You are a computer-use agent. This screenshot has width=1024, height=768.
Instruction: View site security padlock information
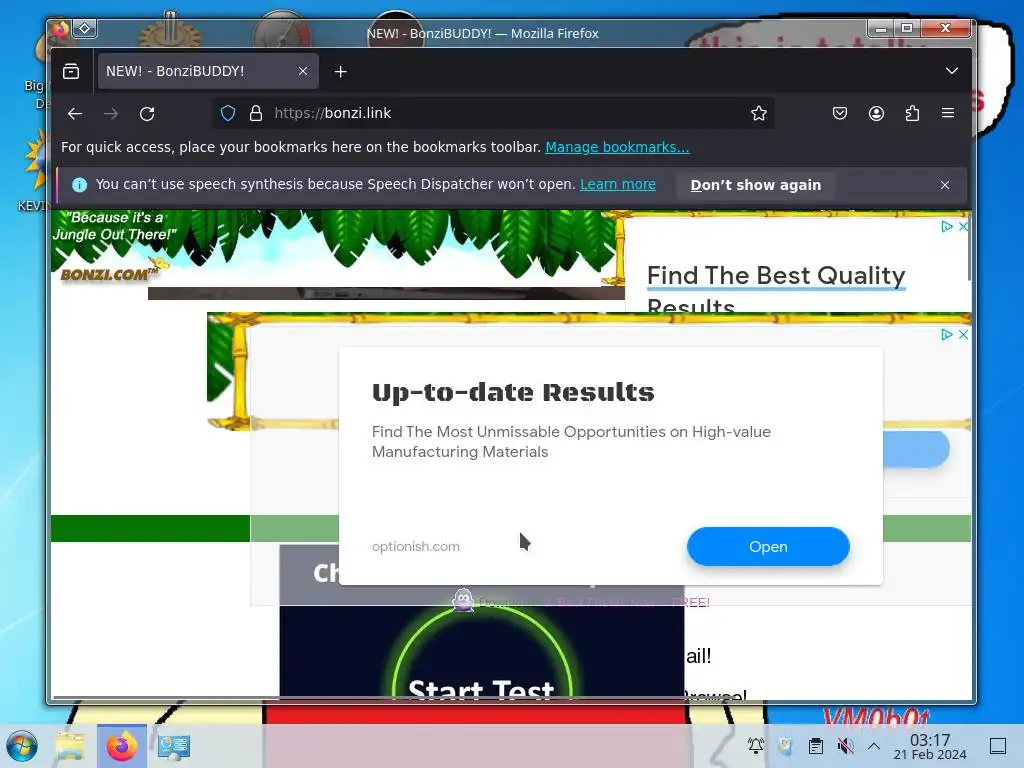pos(256,113)
